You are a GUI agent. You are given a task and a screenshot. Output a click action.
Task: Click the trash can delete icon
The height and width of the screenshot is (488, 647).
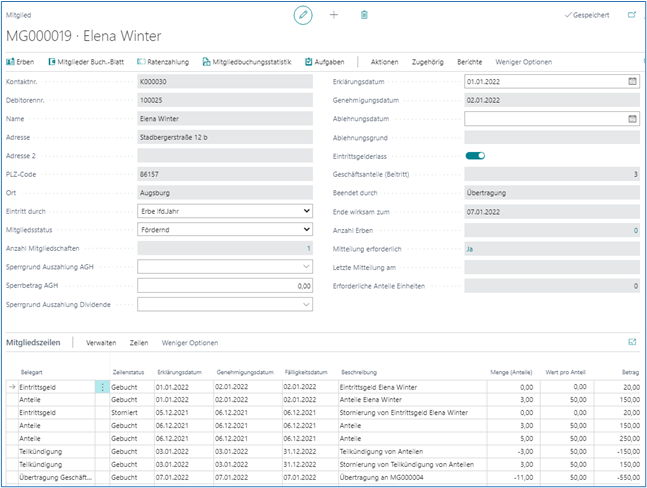[x=364, y=16]
